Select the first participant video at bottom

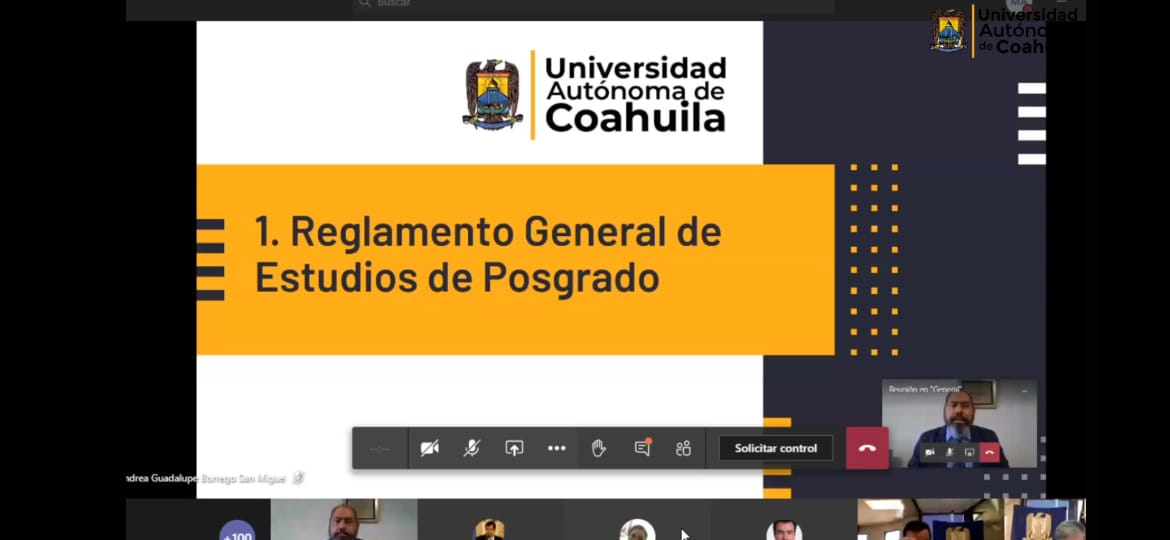coord(343,520)
